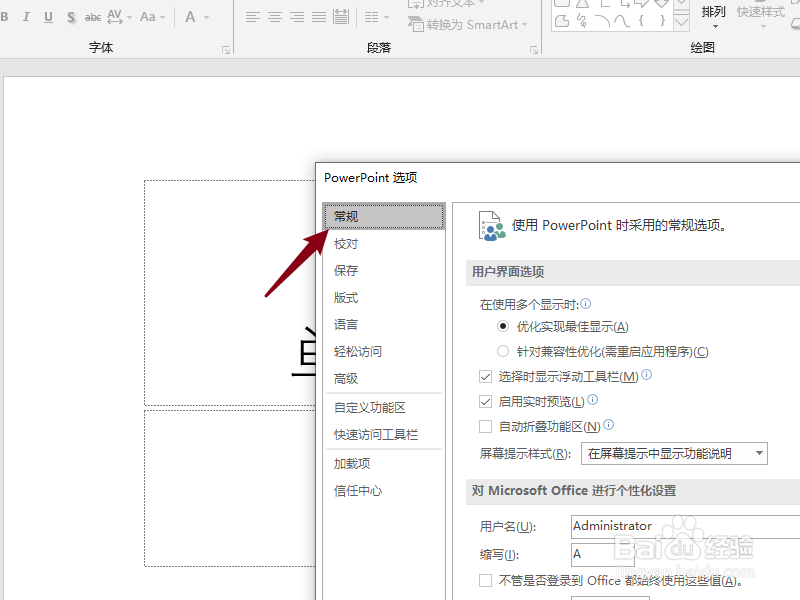The height and width of the screenshot is (600, 800).
Task: Toggle Bold formatting in the ribbon
Action: (5, 17)
